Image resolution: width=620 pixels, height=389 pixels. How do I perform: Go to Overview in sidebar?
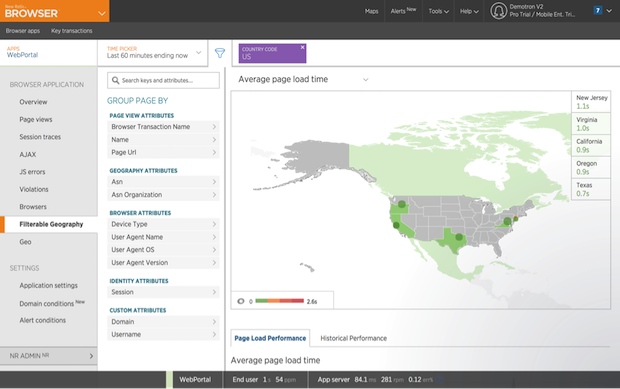pos(33,102)
